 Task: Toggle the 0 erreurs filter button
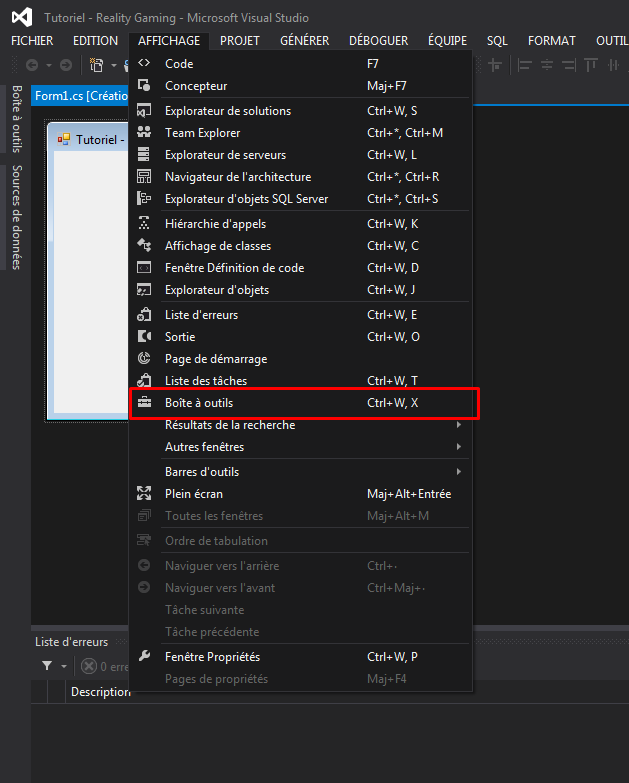(x=104, y=666)
